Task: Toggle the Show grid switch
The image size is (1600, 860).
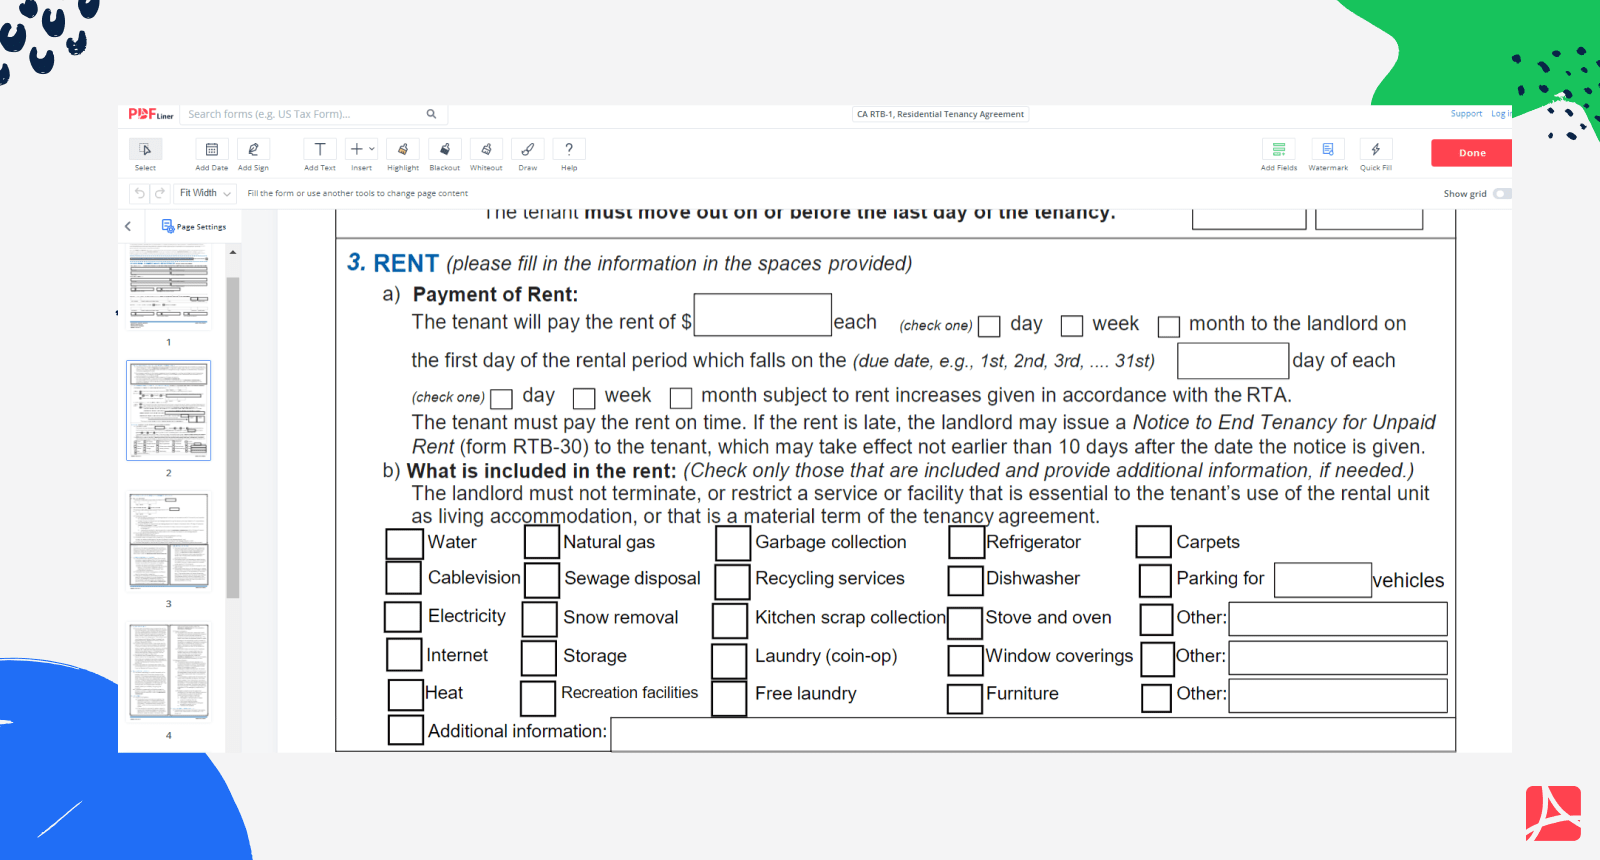Action: pyautogui.click(x=1502, y=194)
